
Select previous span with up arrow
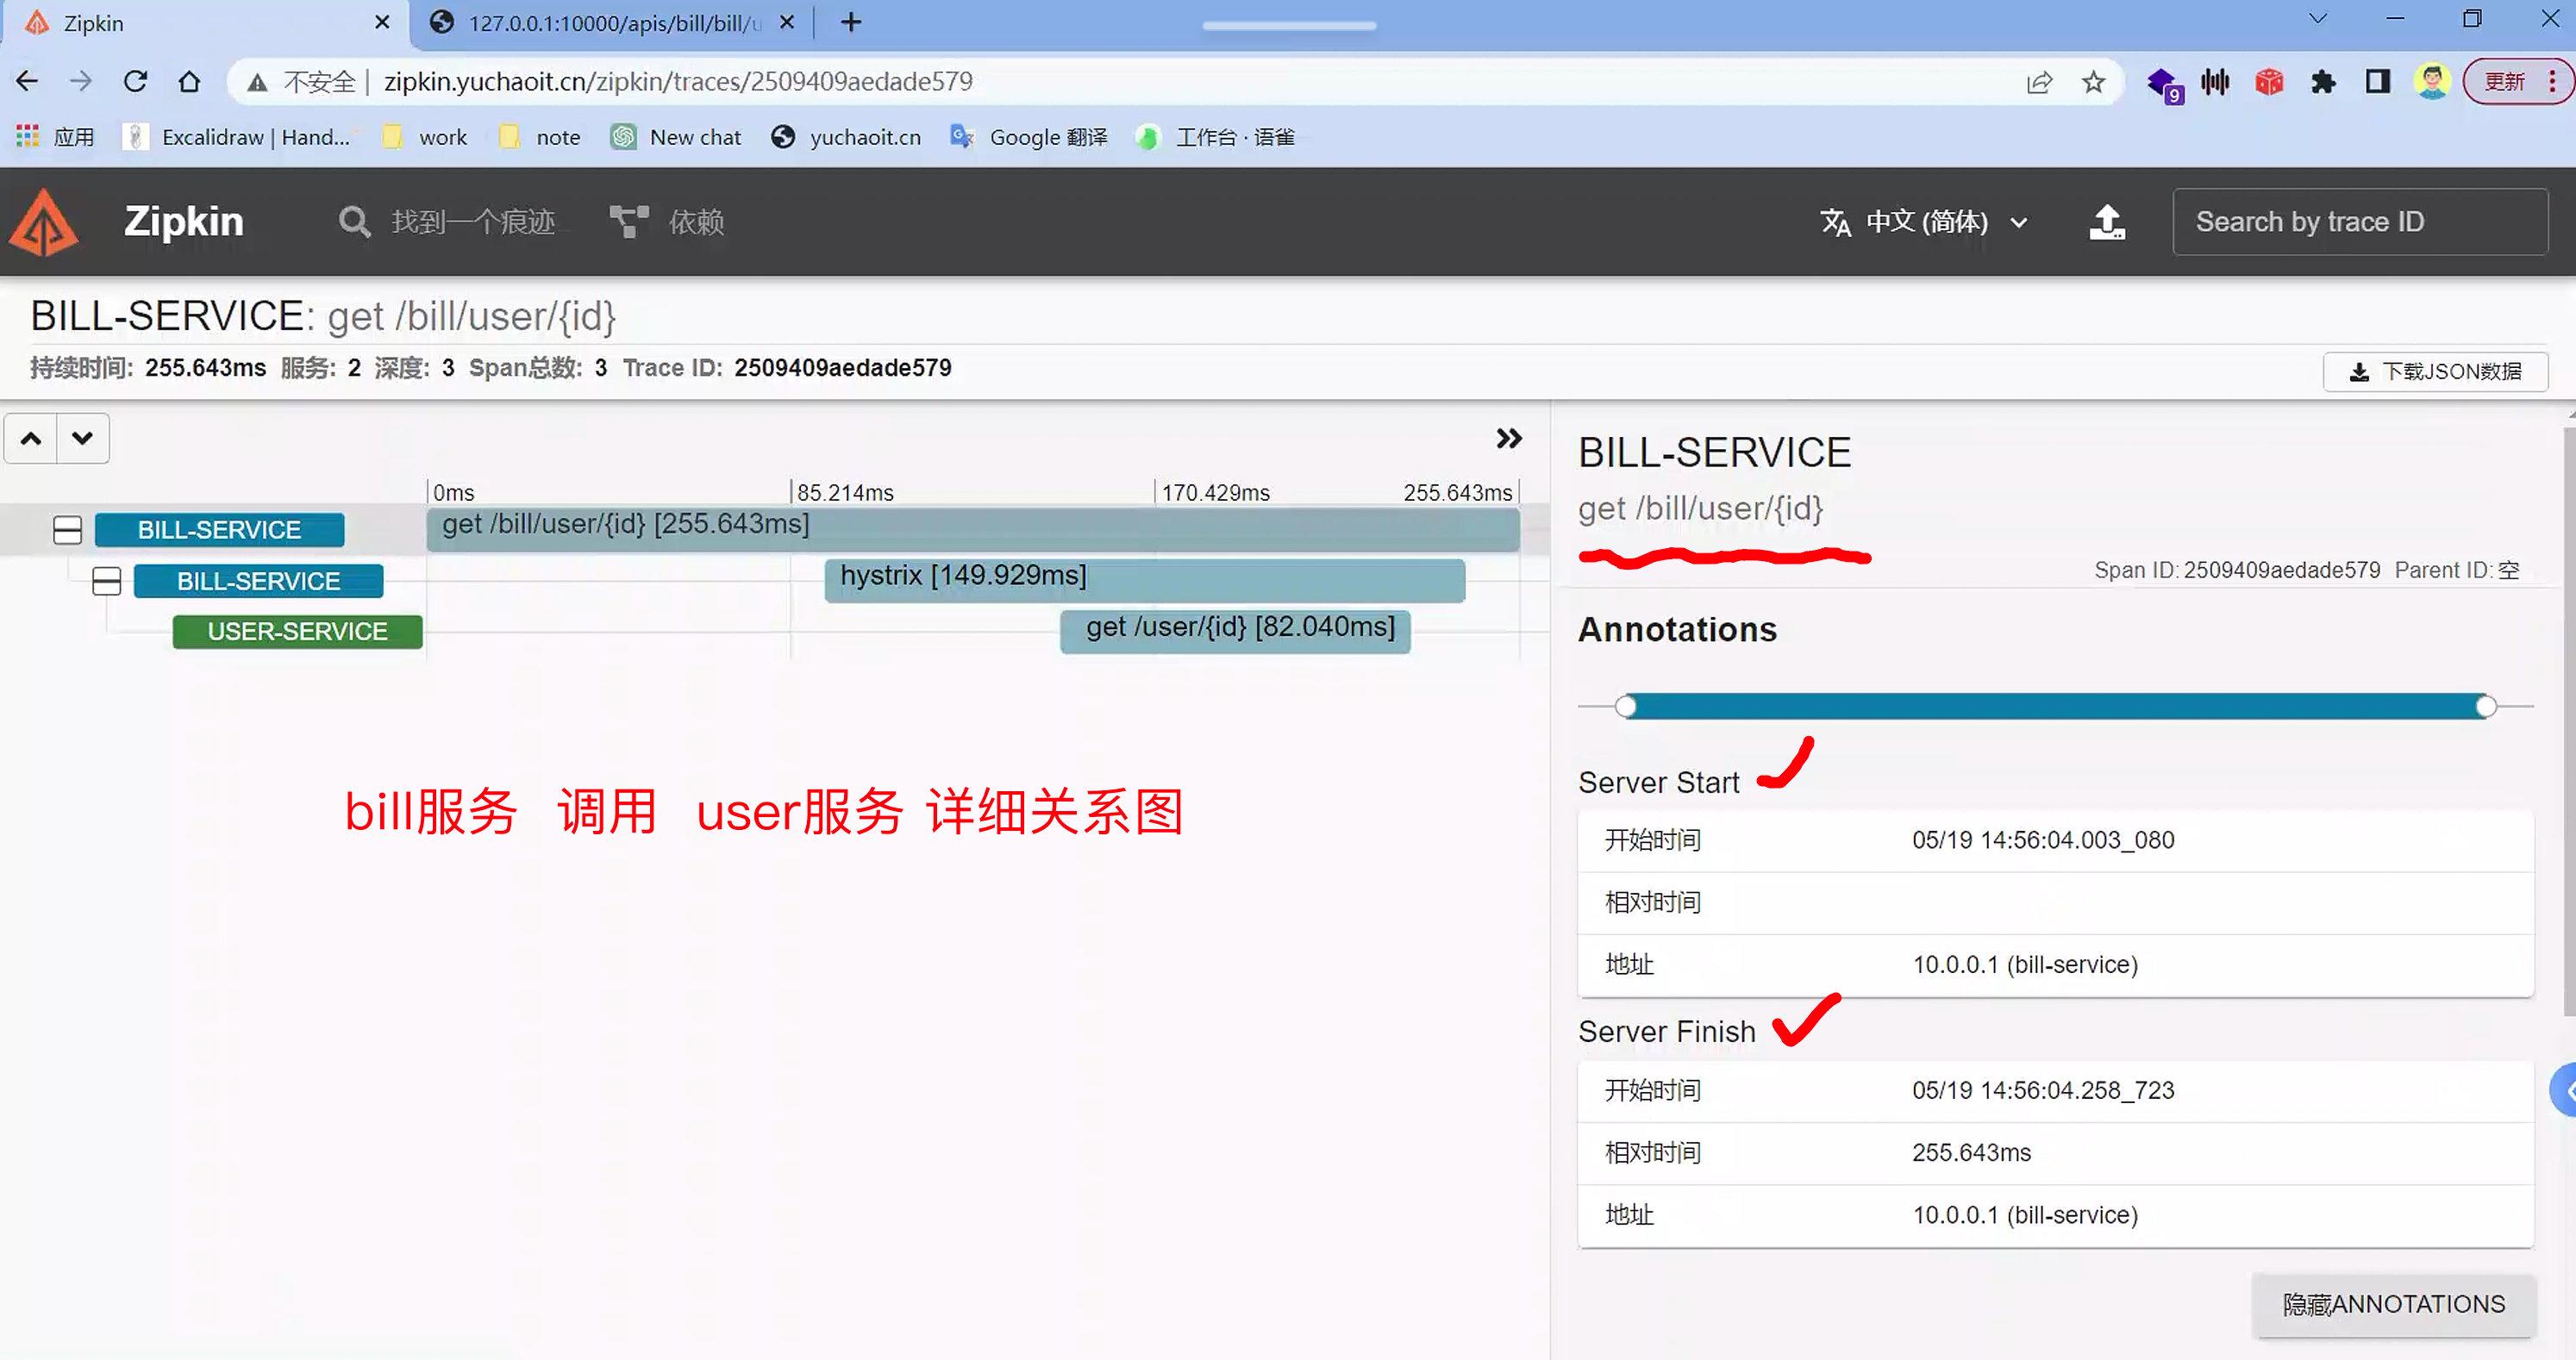click(31, 438)
